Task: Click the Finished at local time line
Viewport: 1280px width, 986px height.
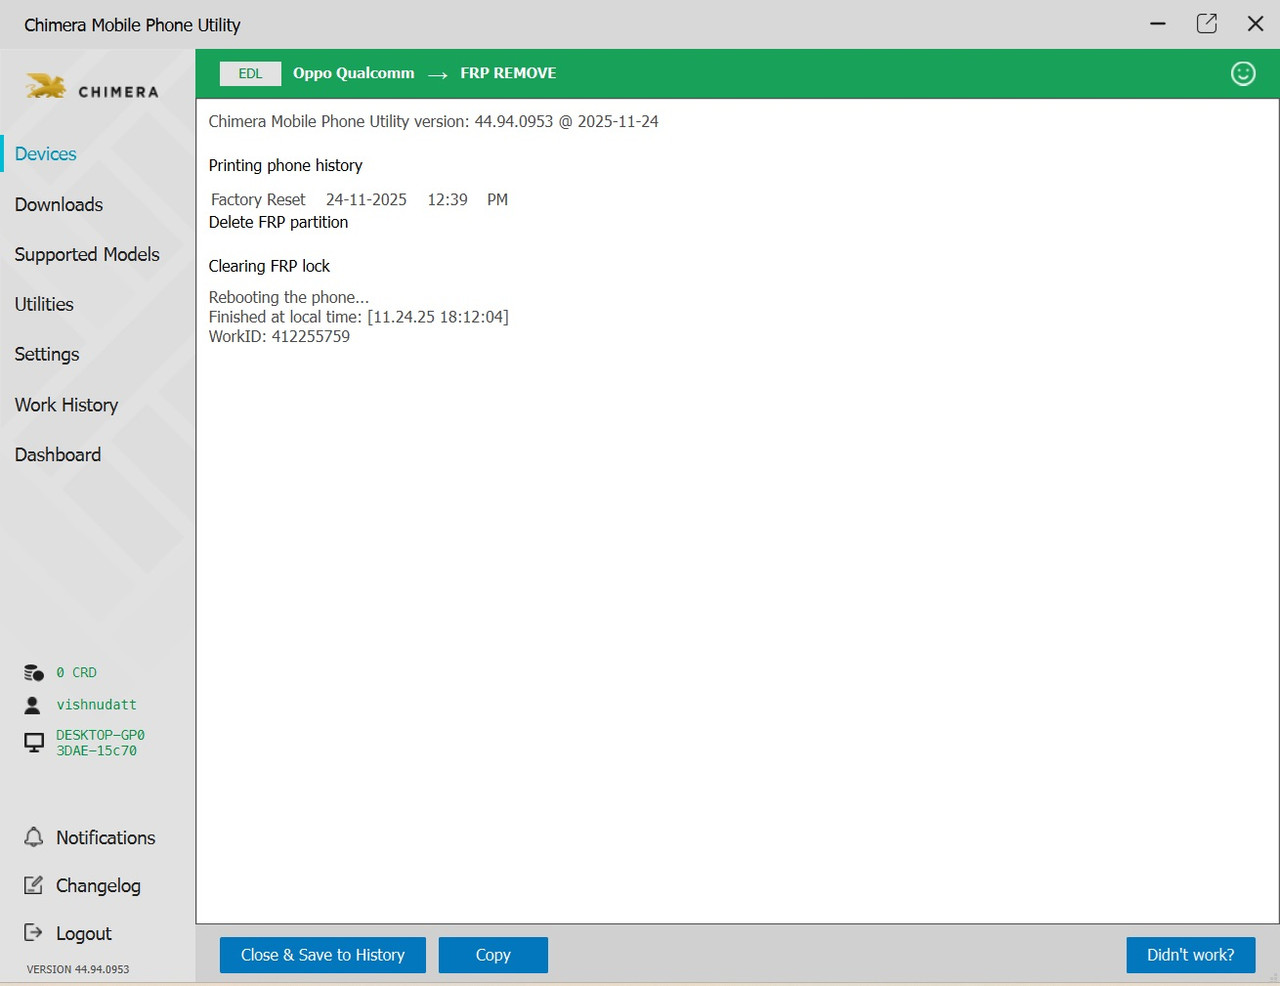Action: pos(358,317)
